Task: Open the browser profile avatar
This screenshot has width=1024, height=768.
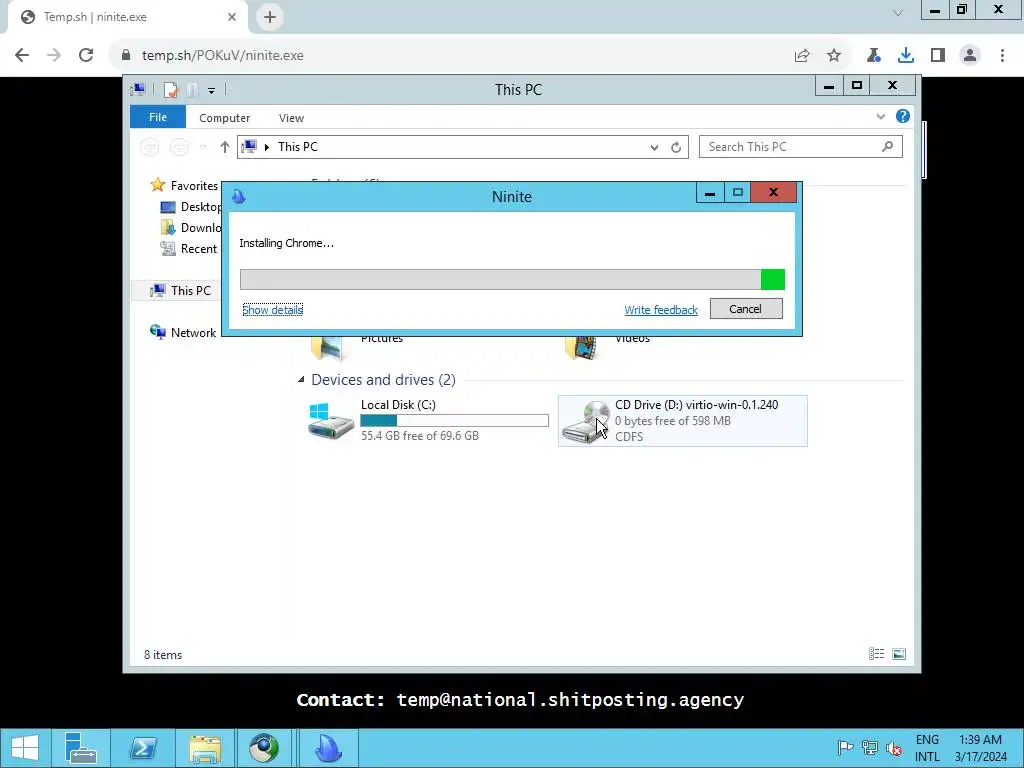Action: tap(970, 56)
